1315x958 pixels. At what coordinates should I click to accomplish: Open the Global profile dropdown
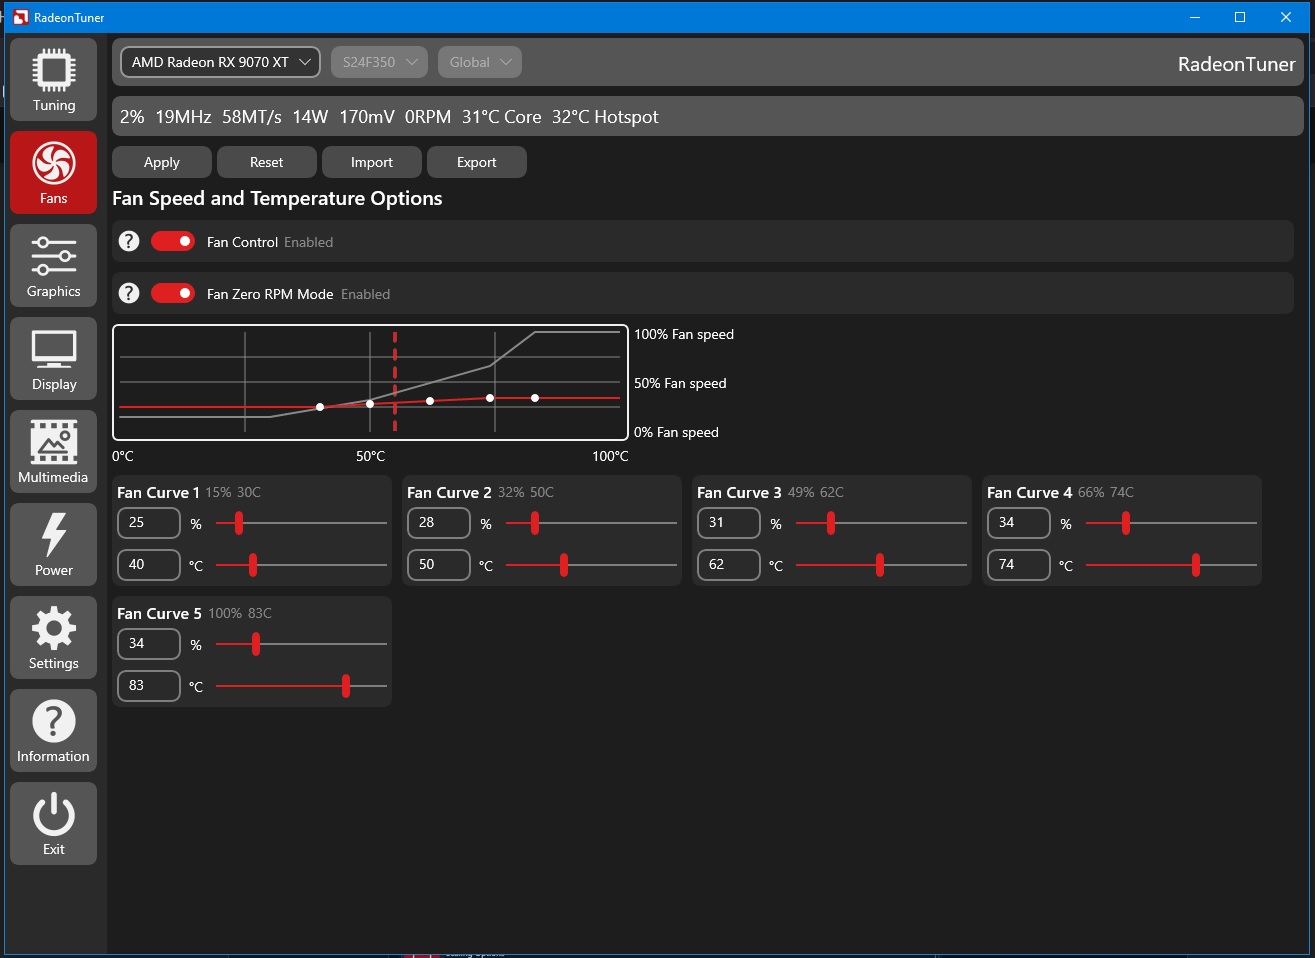point(480,62)
